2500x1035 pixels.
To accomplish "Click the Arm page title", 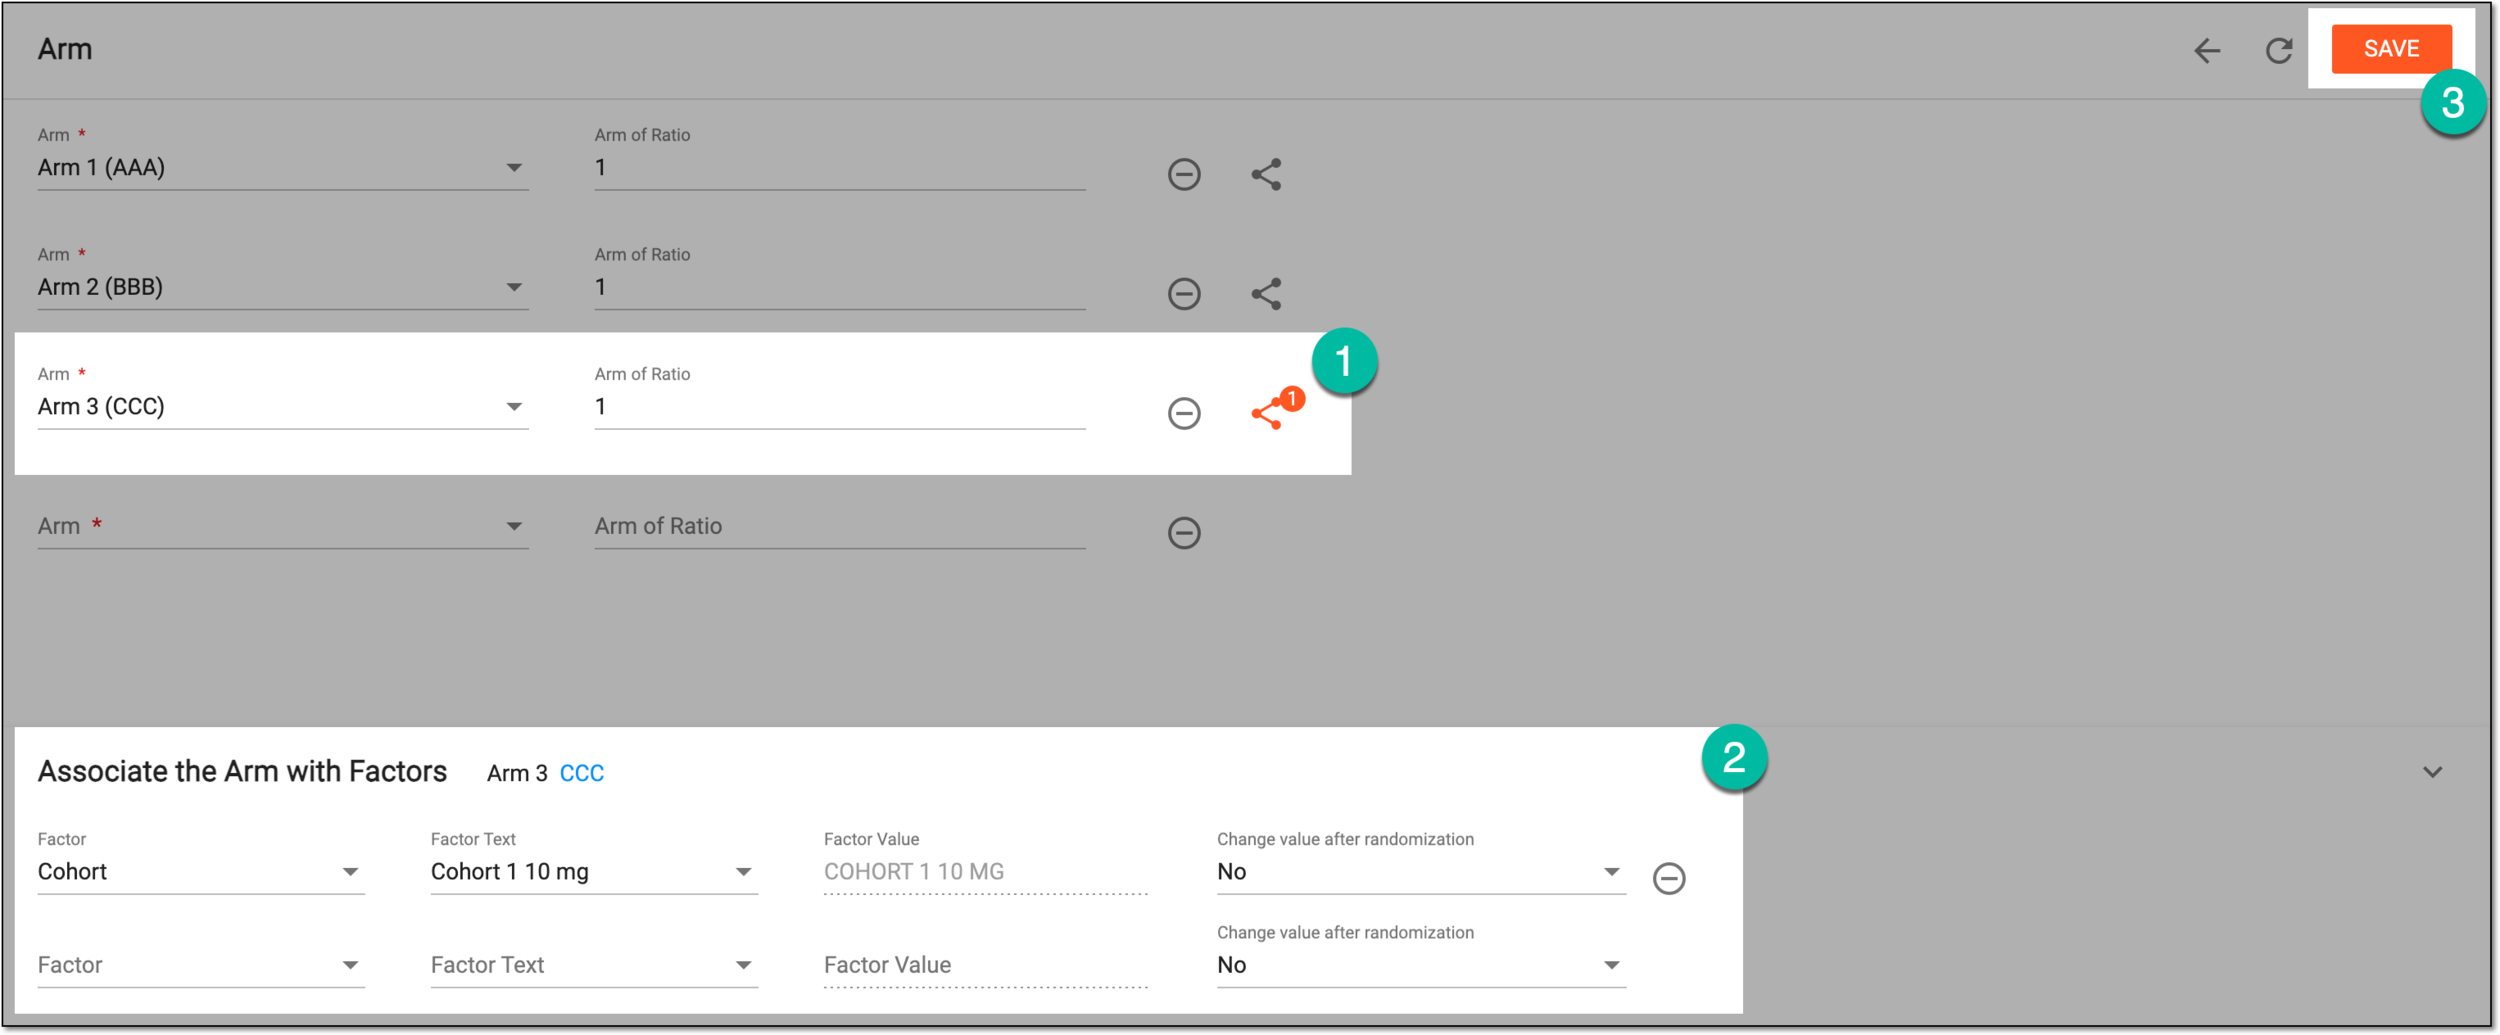I will point(65,49).
